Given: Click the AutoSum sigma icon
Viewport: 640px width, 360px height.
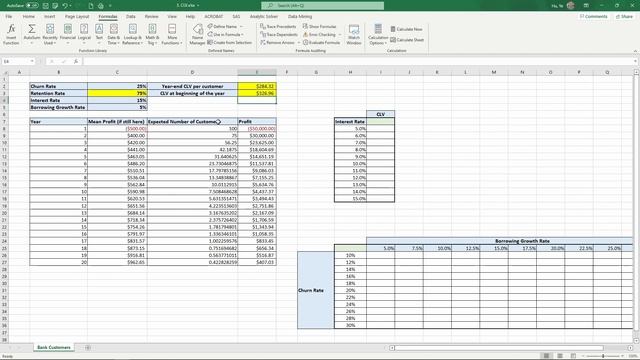Looking at the screenshot, I should (31, 29).
